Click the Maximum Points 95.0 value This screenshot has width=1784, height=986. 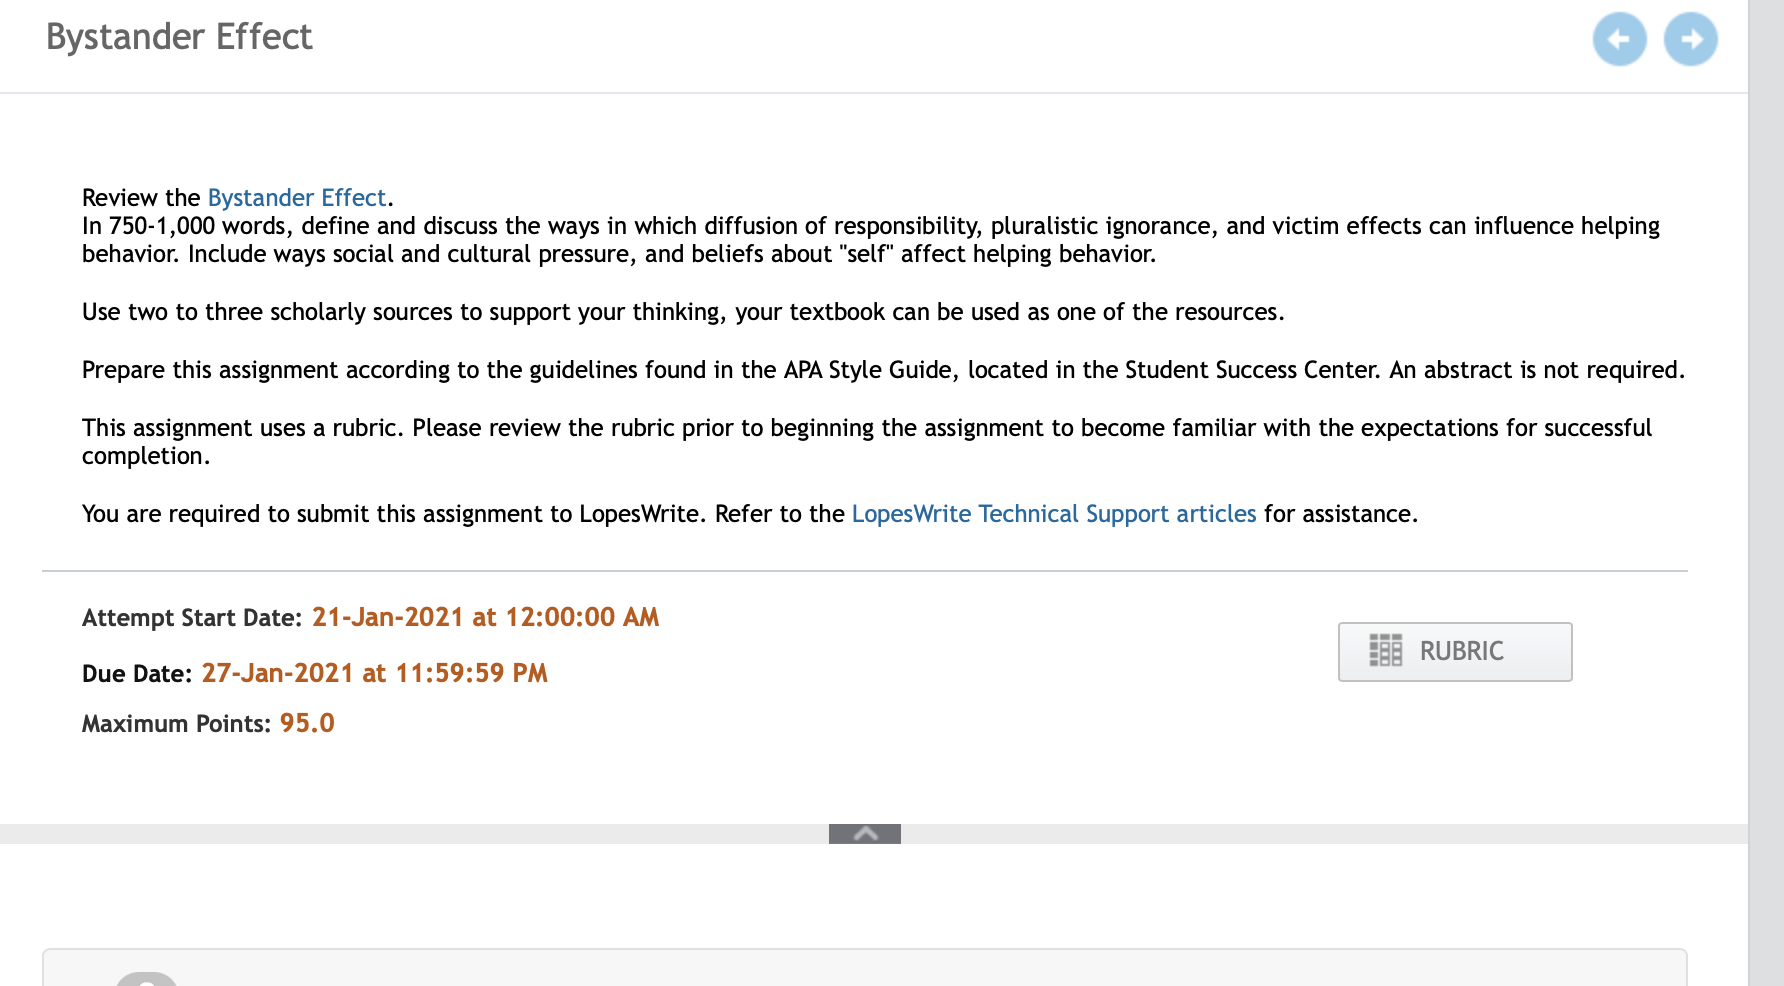(307, 723)
